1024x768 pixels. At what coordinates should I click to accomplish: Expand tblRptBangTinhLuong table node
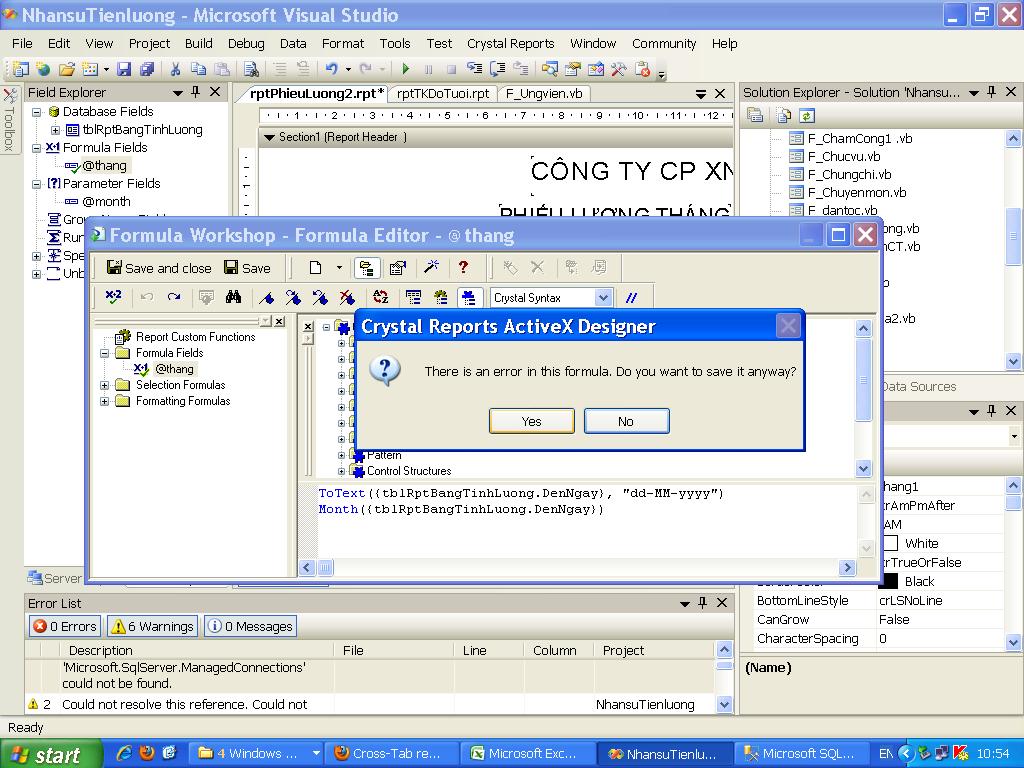tap(56, 130)
